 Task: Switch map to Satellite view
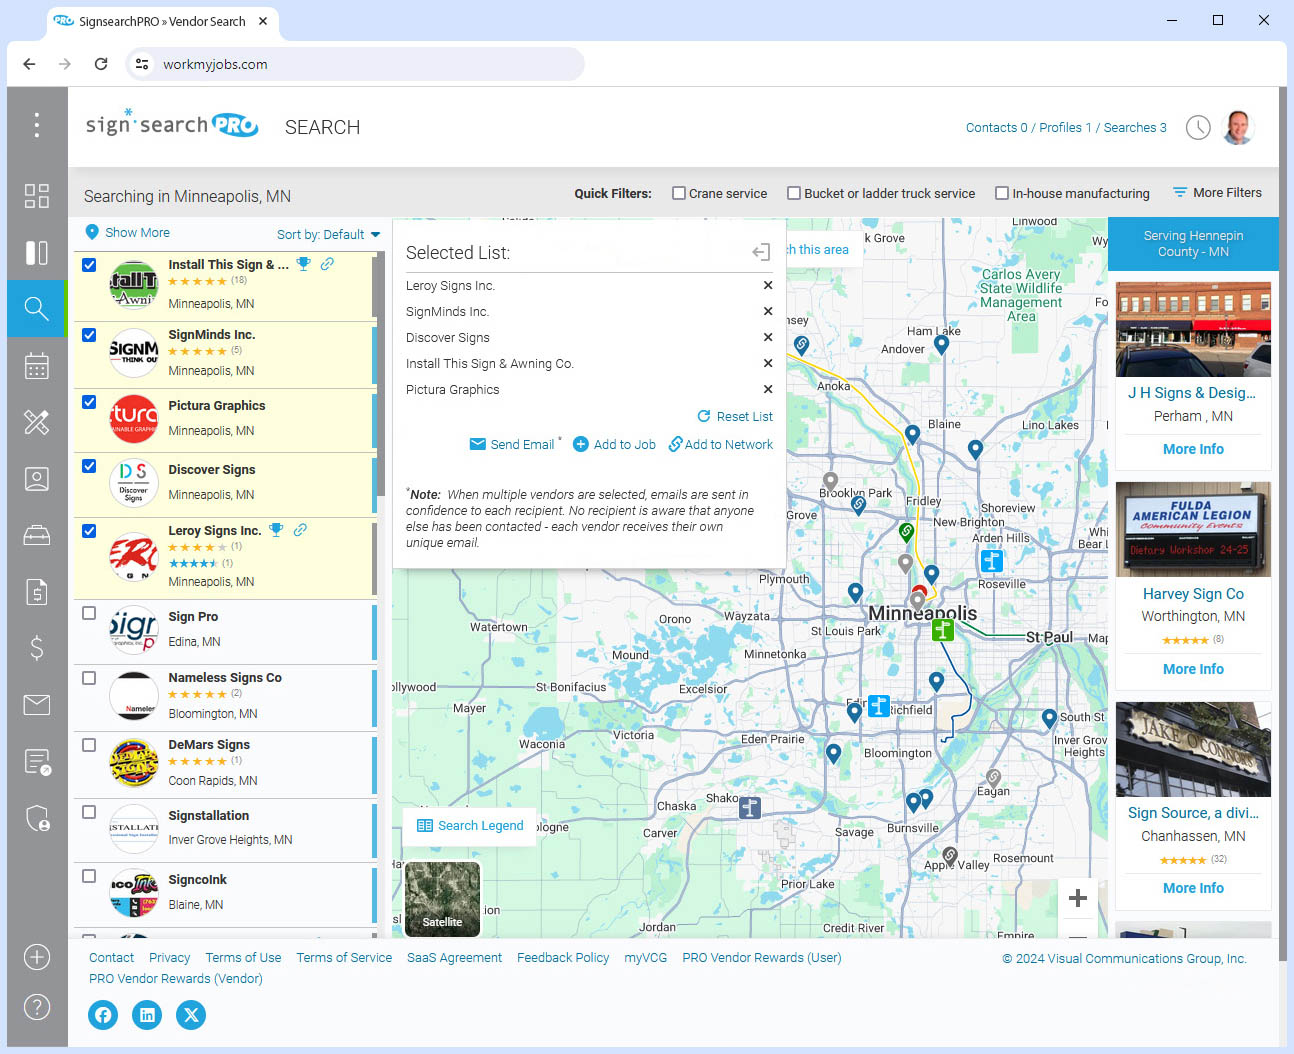coord(442,899)
